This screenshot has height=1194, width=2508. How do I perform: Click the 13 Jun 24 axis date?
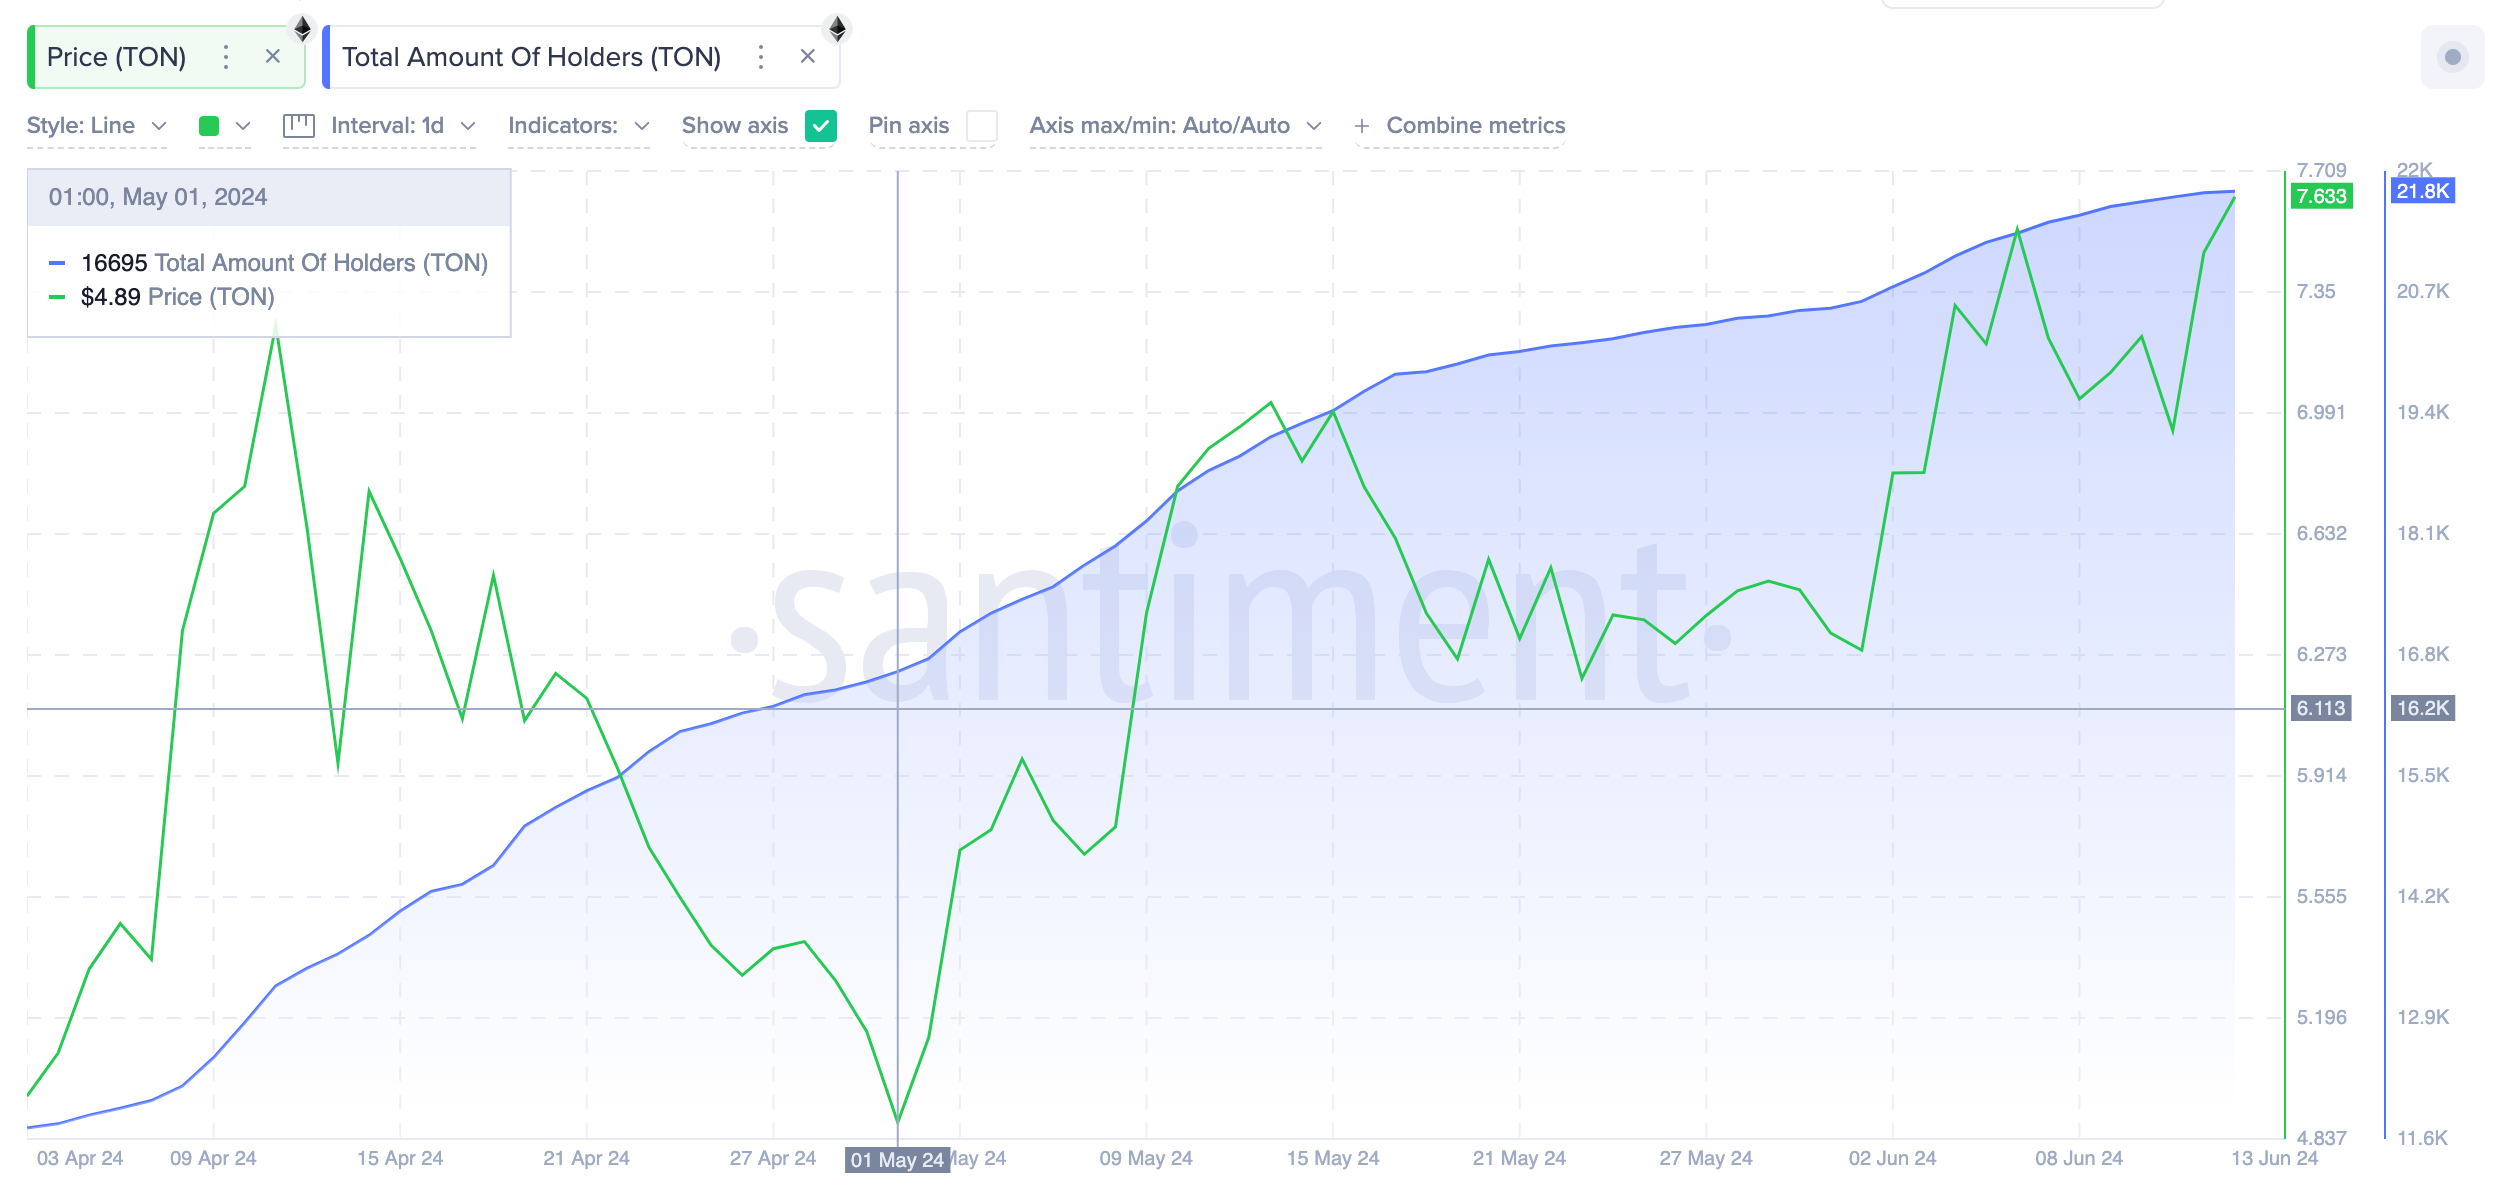pos(2274,1158)
